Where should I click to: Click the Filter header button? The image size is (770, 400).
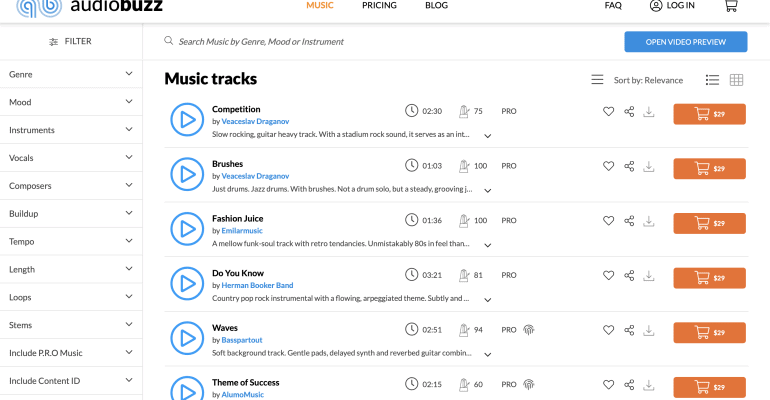pyautogui.click(x=71, y=42)
